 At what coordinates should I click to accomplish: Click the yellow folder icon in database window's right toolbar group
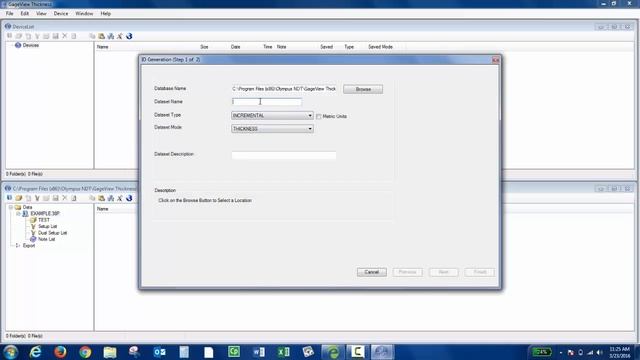tap(102, 198)
